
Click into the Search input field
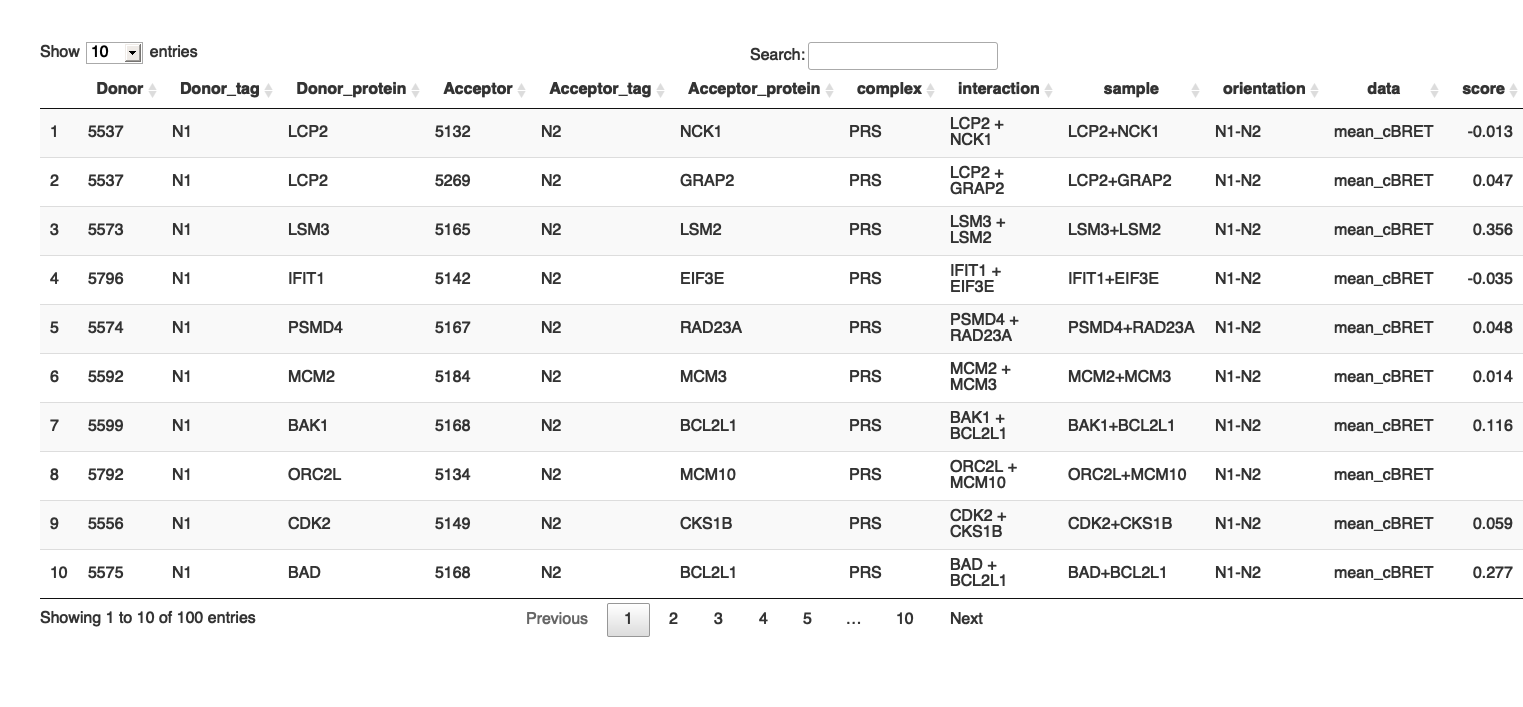click(x=902, y=56)
